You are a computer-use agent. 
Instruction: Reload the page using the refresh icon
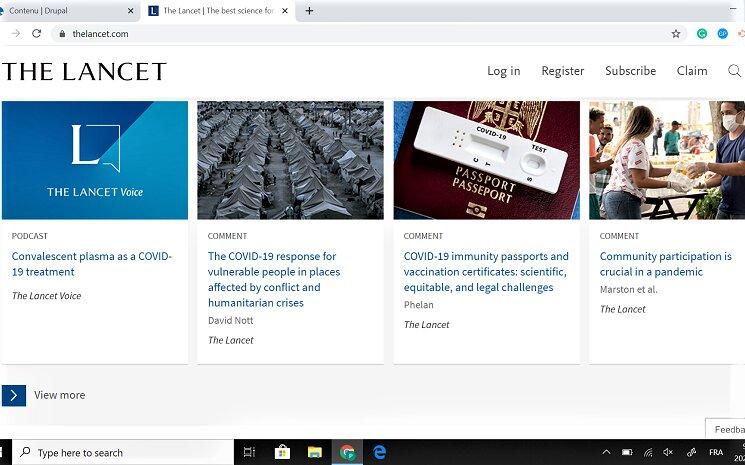tap(37, 33)
